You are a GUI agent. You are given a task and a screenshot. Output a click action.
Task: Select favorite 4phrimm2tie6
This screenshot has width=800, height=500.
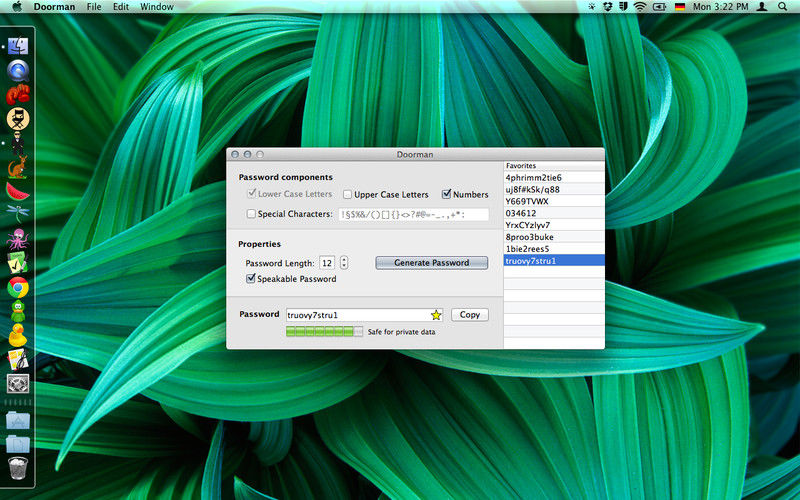click(554, 178)
